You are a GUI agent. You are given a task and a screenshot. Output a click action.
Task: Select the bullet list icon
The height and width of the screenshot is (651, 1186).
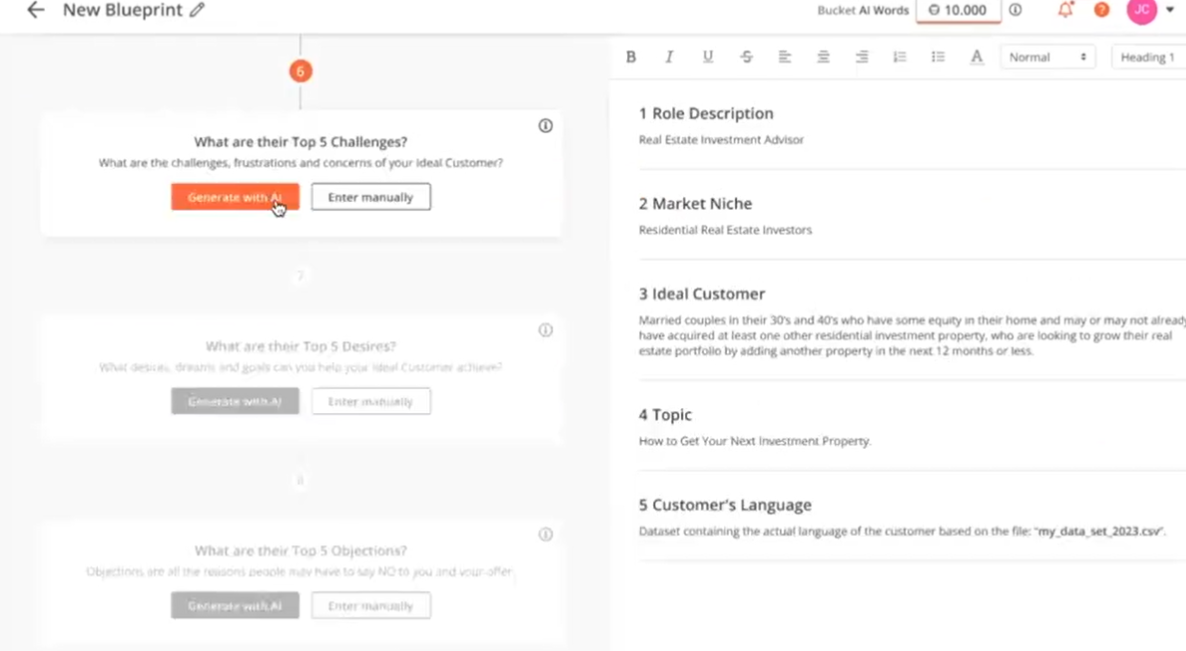(937, 56)
